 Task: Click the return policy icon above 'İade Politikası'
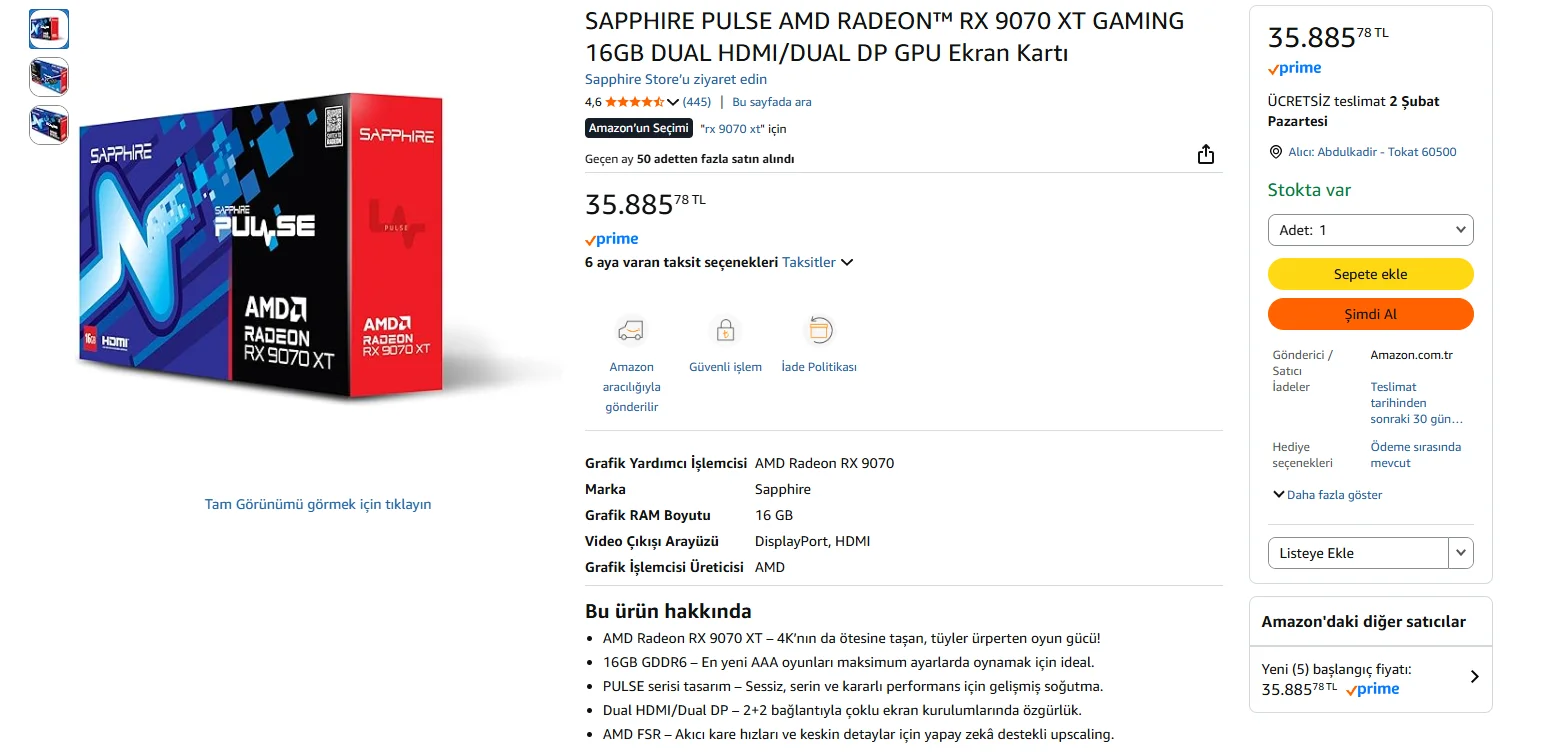819,329
